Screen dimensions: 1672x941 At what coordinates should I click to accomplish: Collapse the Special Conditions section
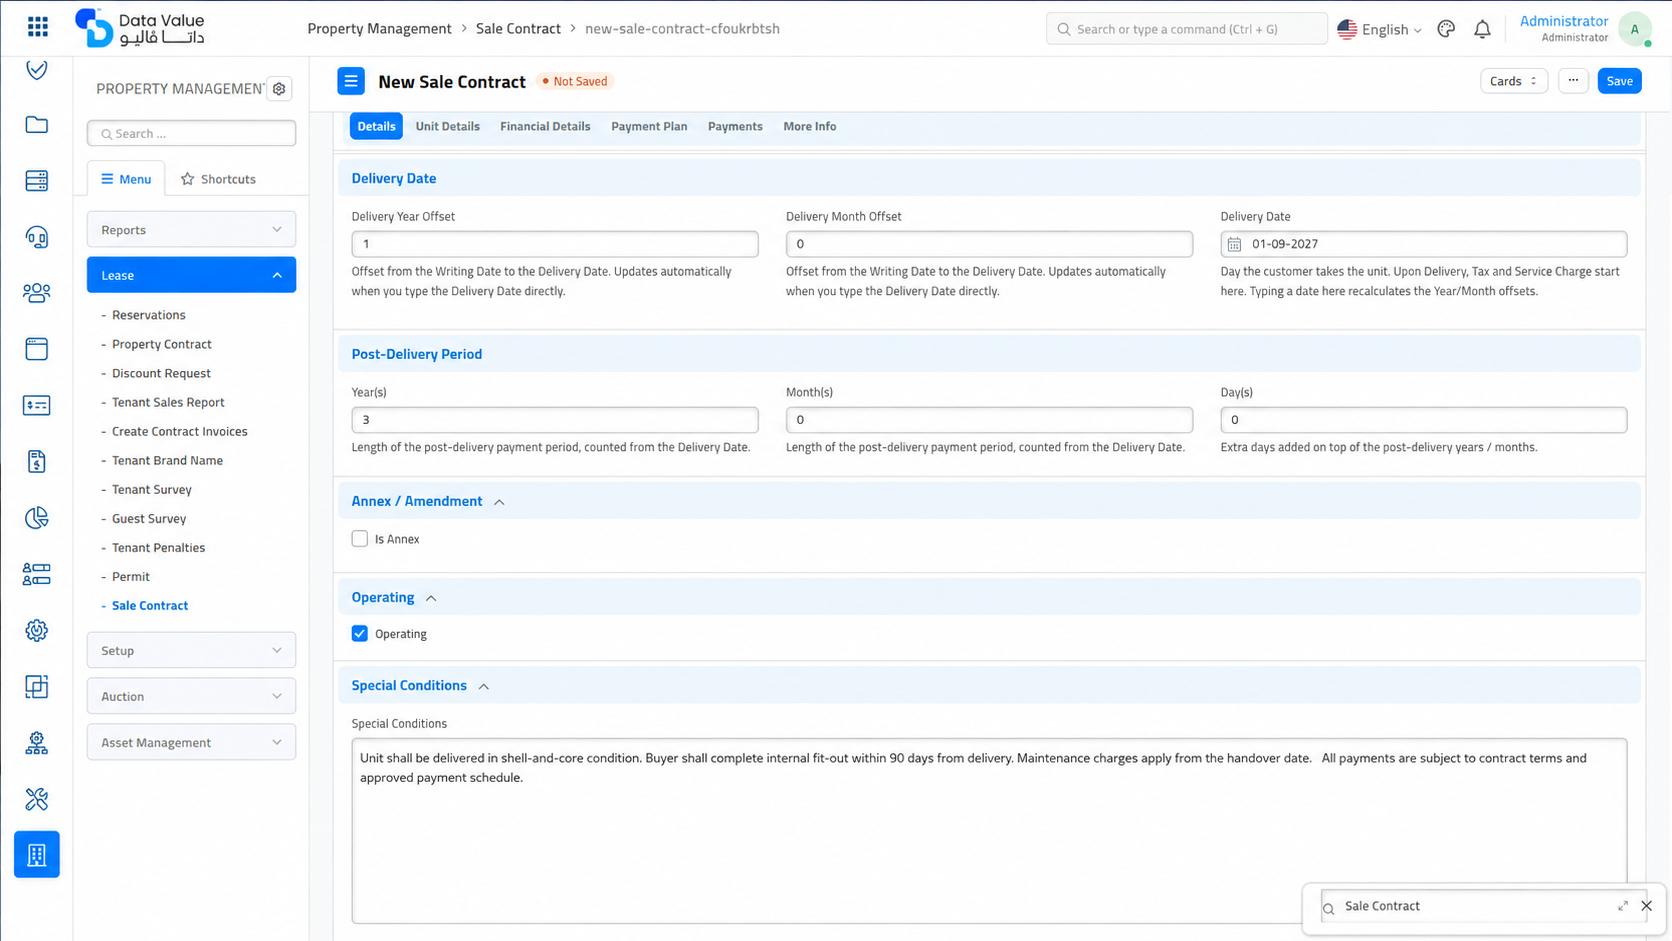tap(484, 687)
